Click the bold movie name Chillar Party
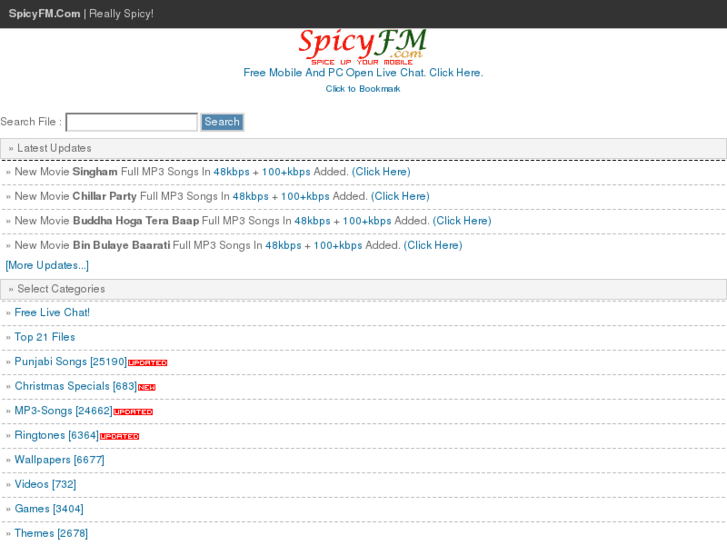727x545 pixels. tap(105, 197)
